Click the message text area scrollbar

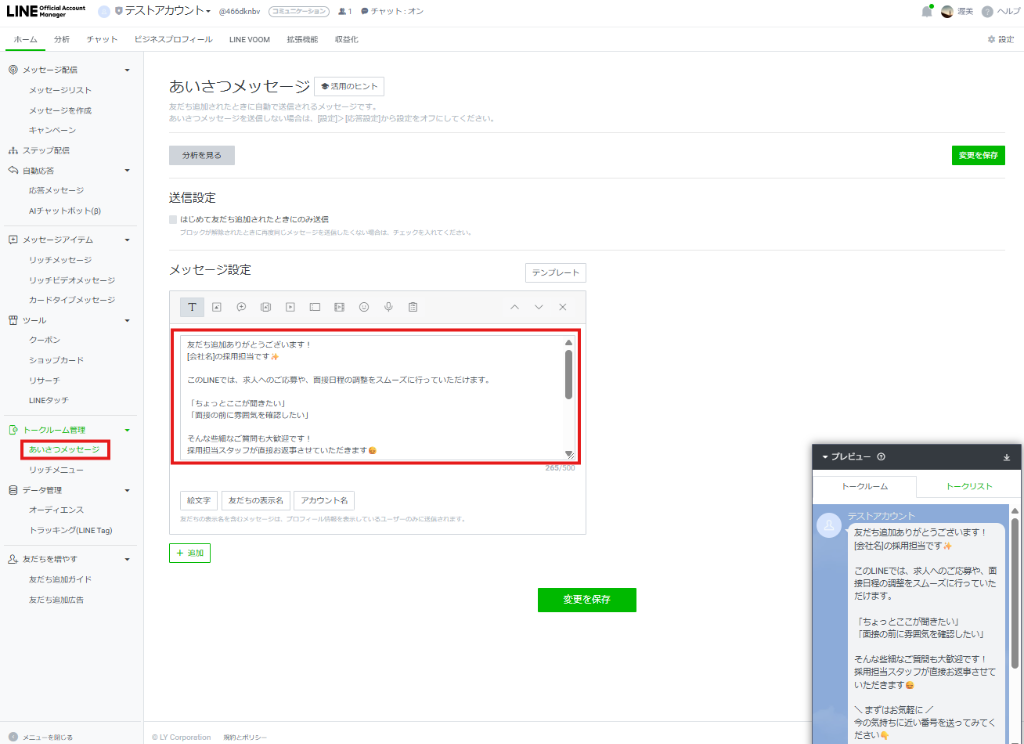(x=568, y=375)
